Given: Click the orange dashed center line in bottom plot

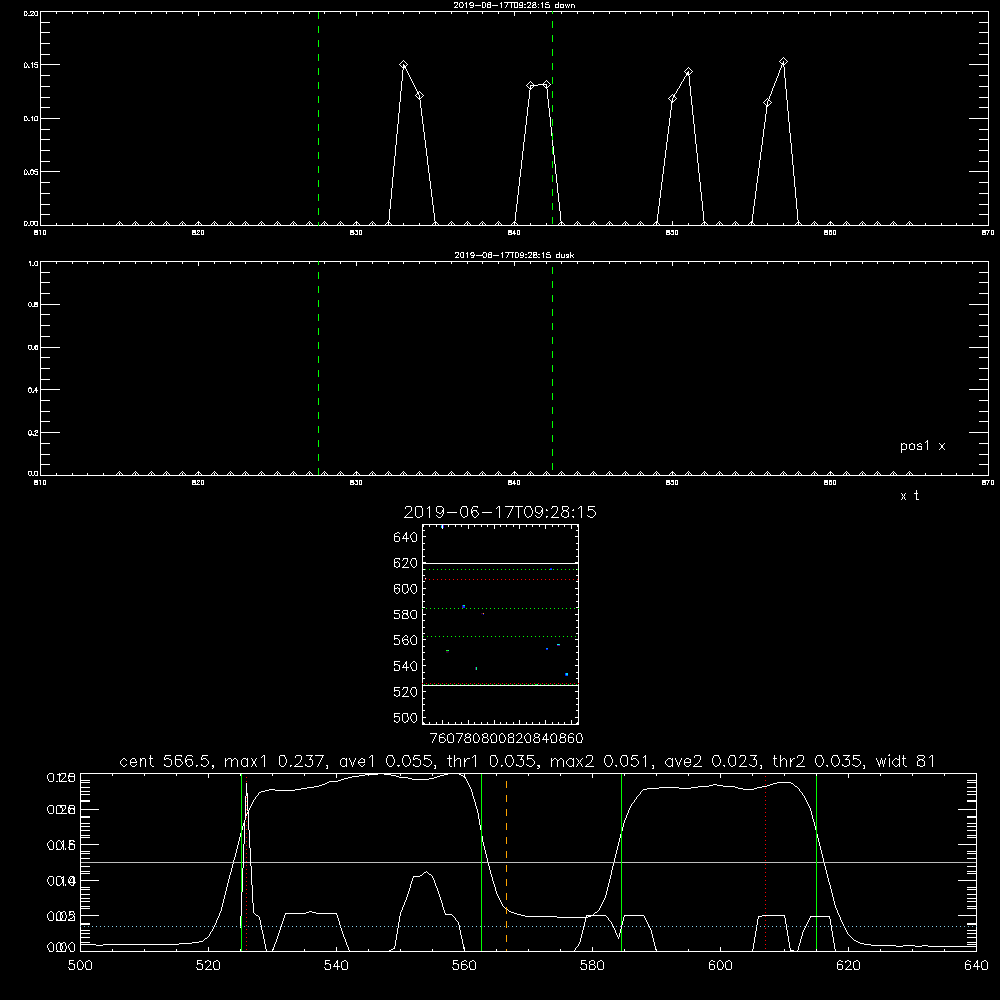Looking at the screenshot, I should (506, 862).
